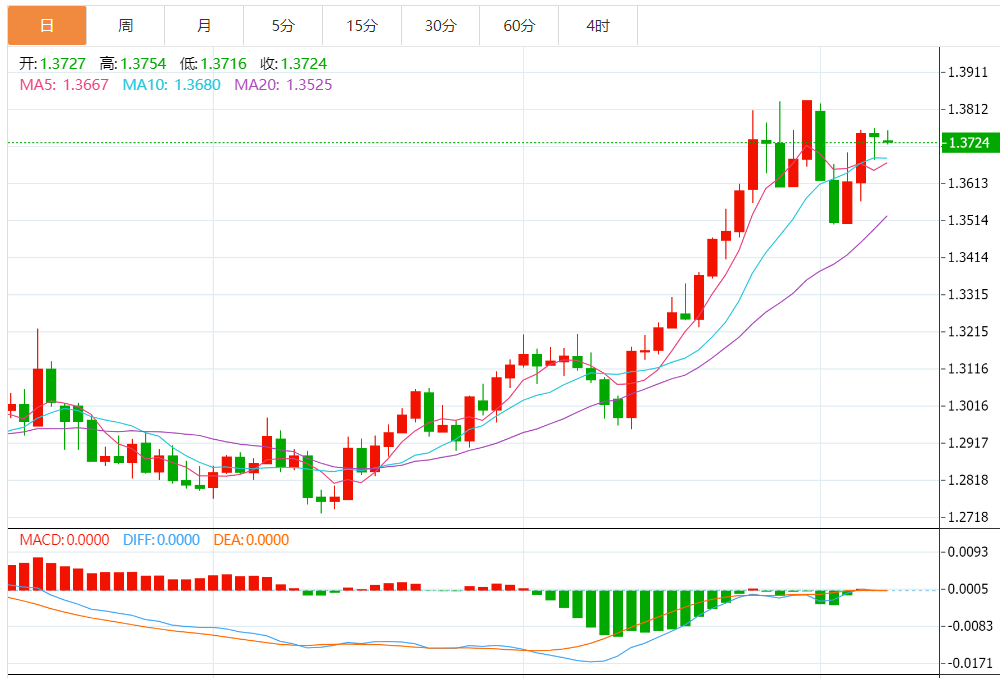Click the MA10: 1.3680 indicator value
The width and height of the screenshot is (1000, 678).
172,85
